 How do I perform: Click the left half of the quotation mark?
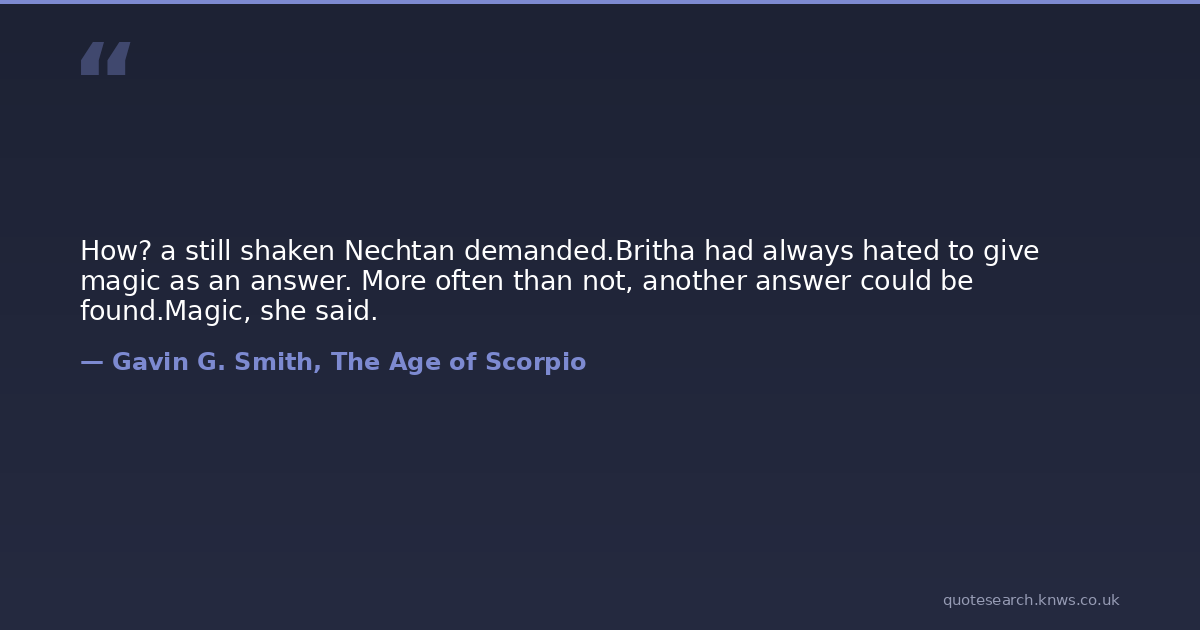(x=92, y=59)
